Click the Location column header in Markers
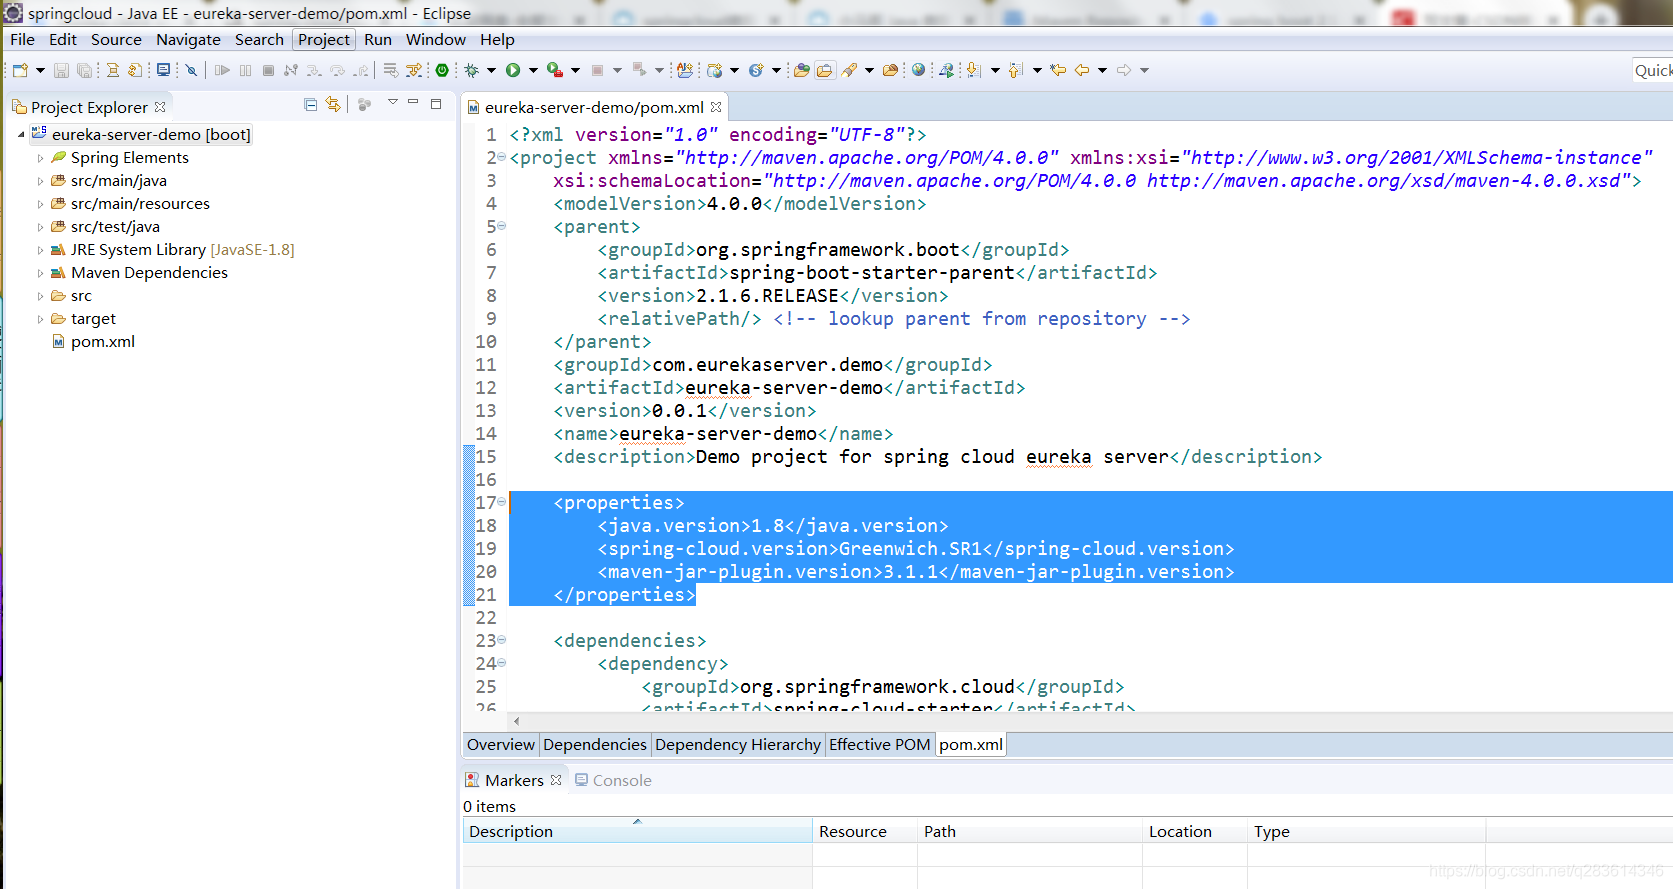1673x889 pixels. (1195, 831)
